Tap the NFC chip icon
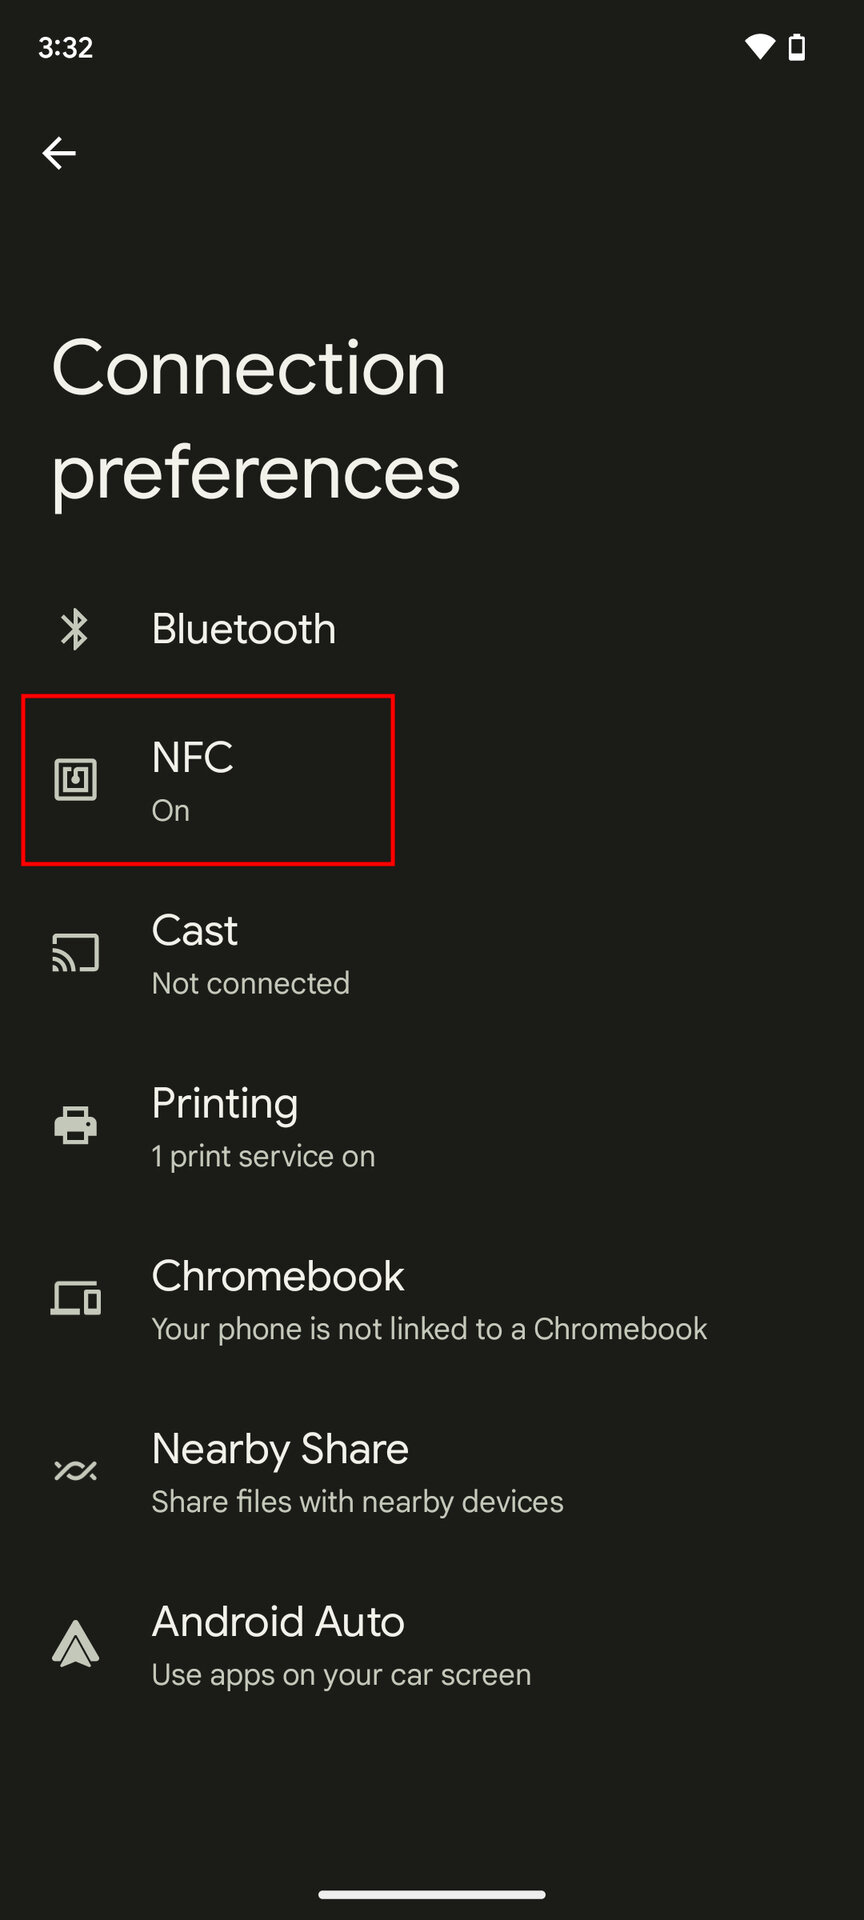Screen dimensions: 864x1920 tap(75, 780)
